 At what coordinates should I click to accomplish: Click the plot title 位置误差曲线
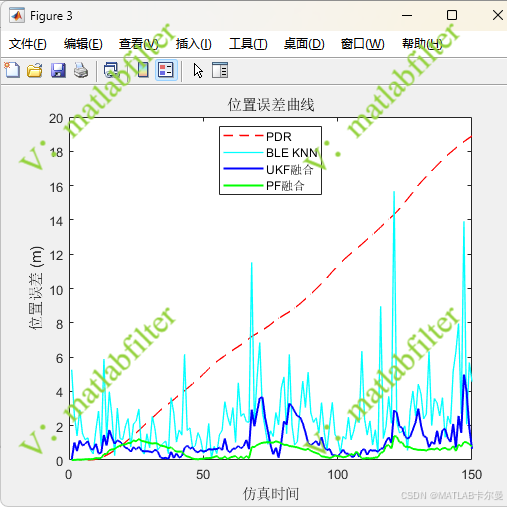coord(271,105)
